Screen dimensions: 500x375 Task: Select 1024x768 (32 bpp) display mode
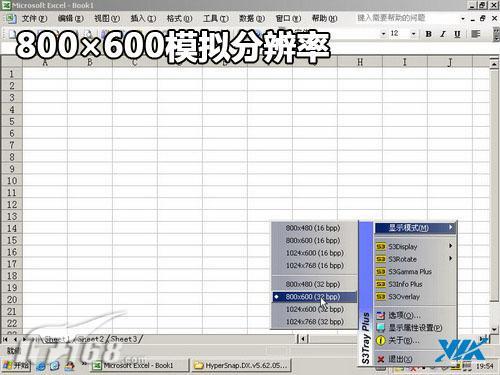[x=314, y=322]
